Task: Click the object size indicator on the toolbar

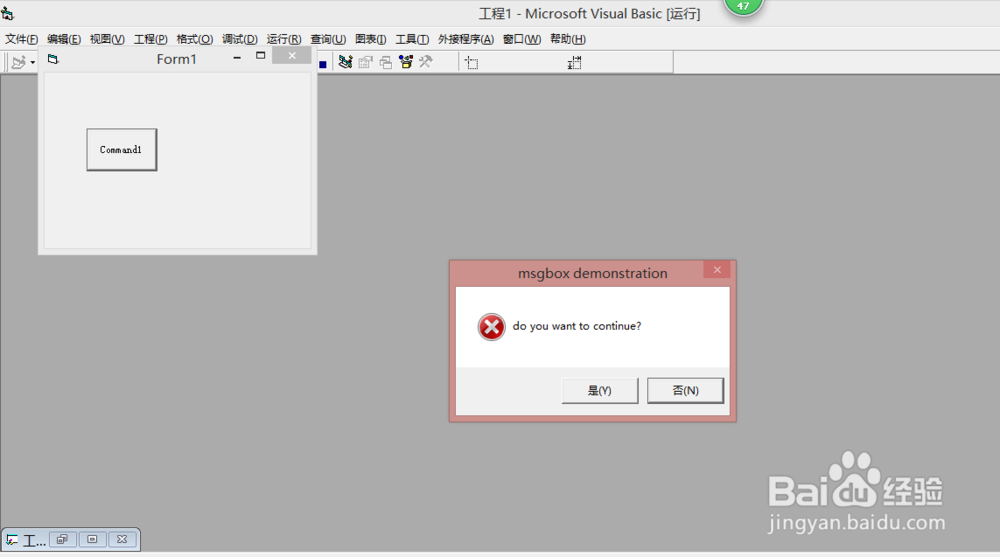Action: [x=574, y=63]
